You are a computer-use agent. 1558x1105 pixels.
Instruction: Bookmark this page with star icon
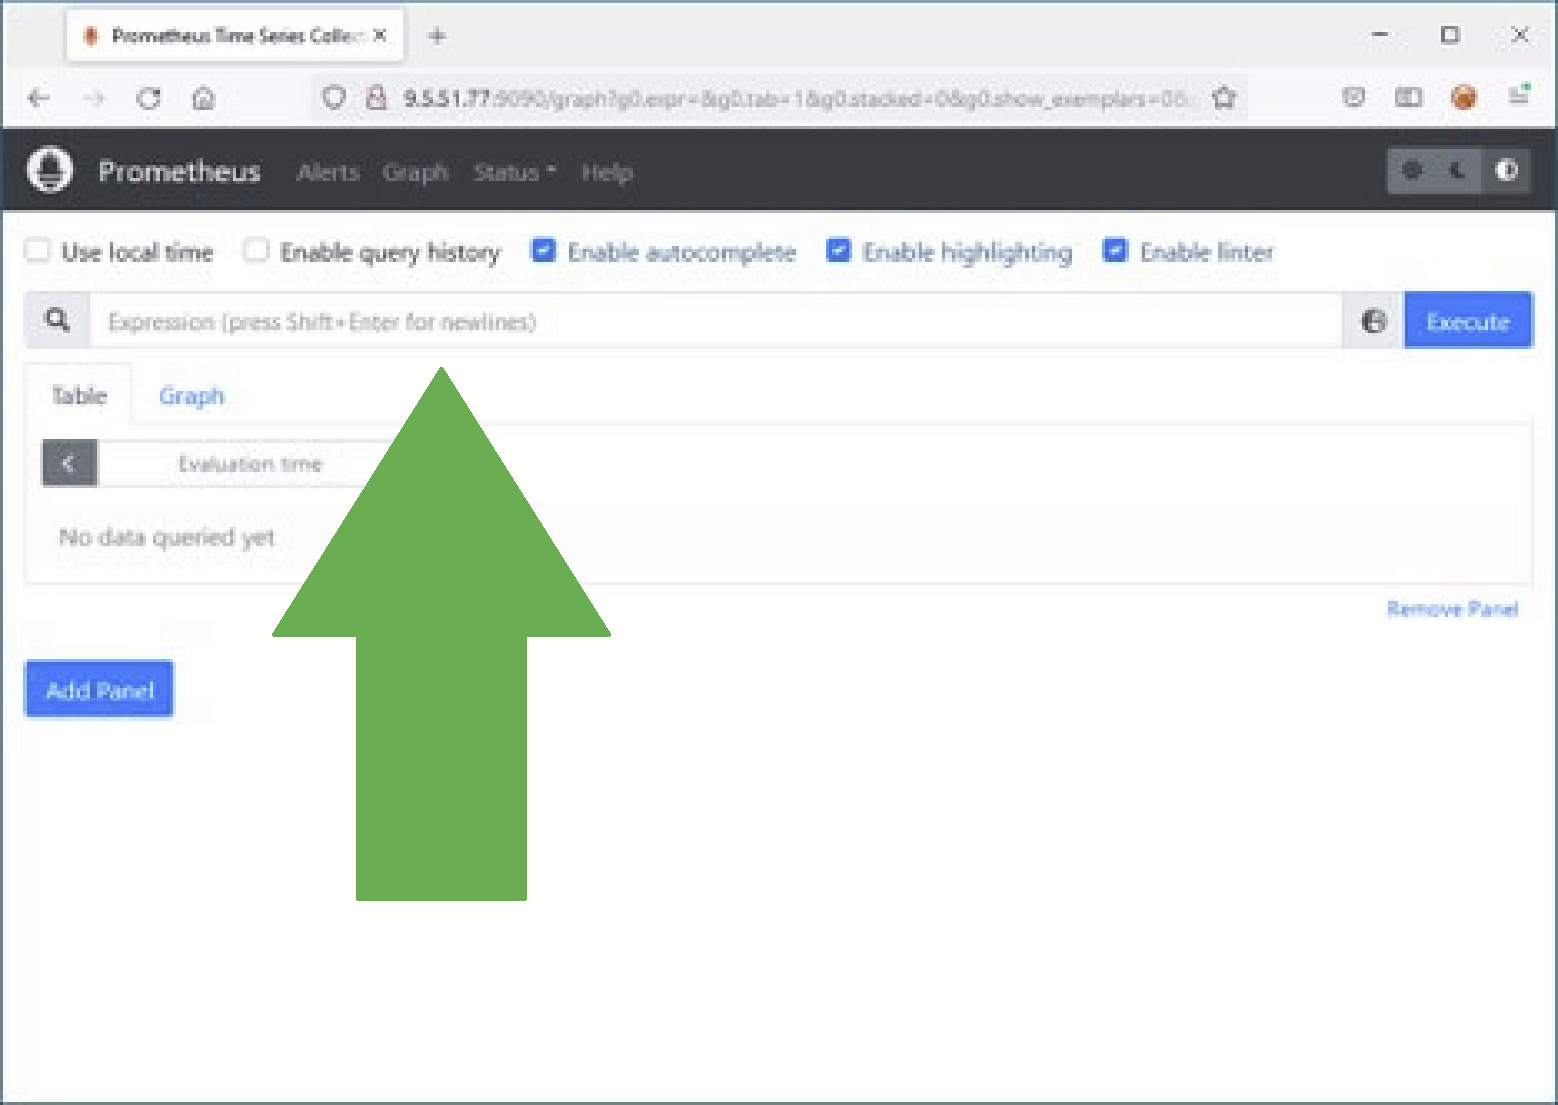(x=1224, y=98)
